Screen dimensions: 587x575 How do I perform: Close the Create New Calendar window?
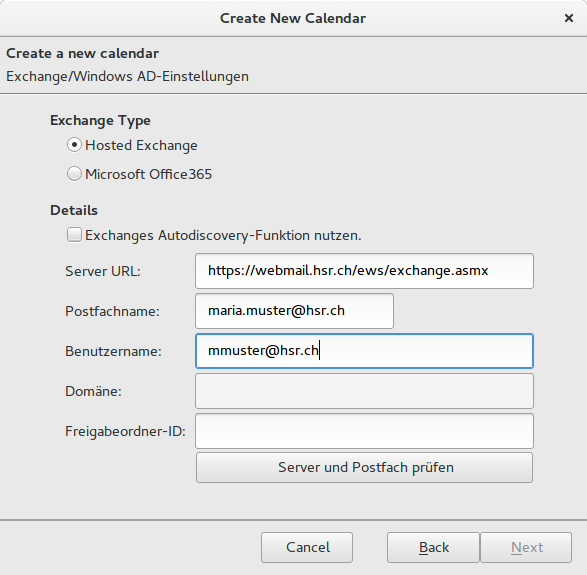coord(569,18)
